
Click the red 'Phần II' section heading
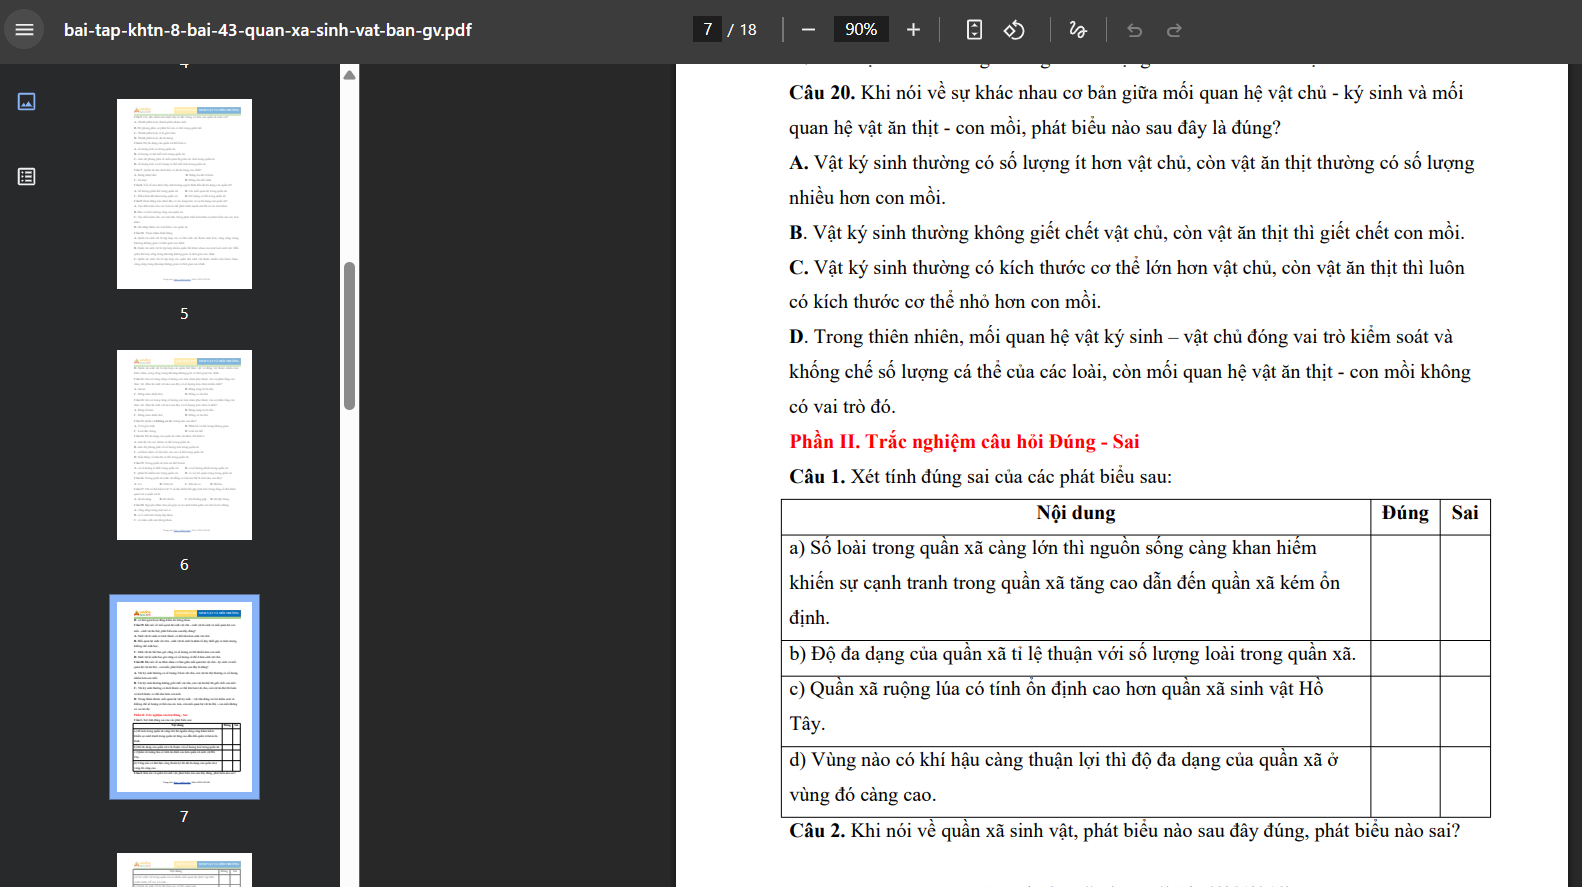[x=964, y=442]
